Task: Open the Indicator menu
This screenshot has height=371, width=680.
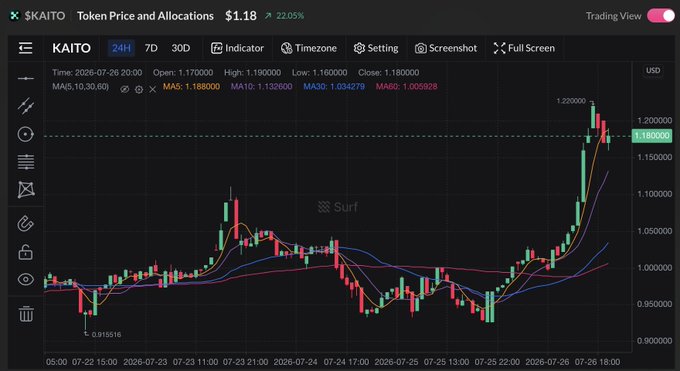Action: point(237,48)
